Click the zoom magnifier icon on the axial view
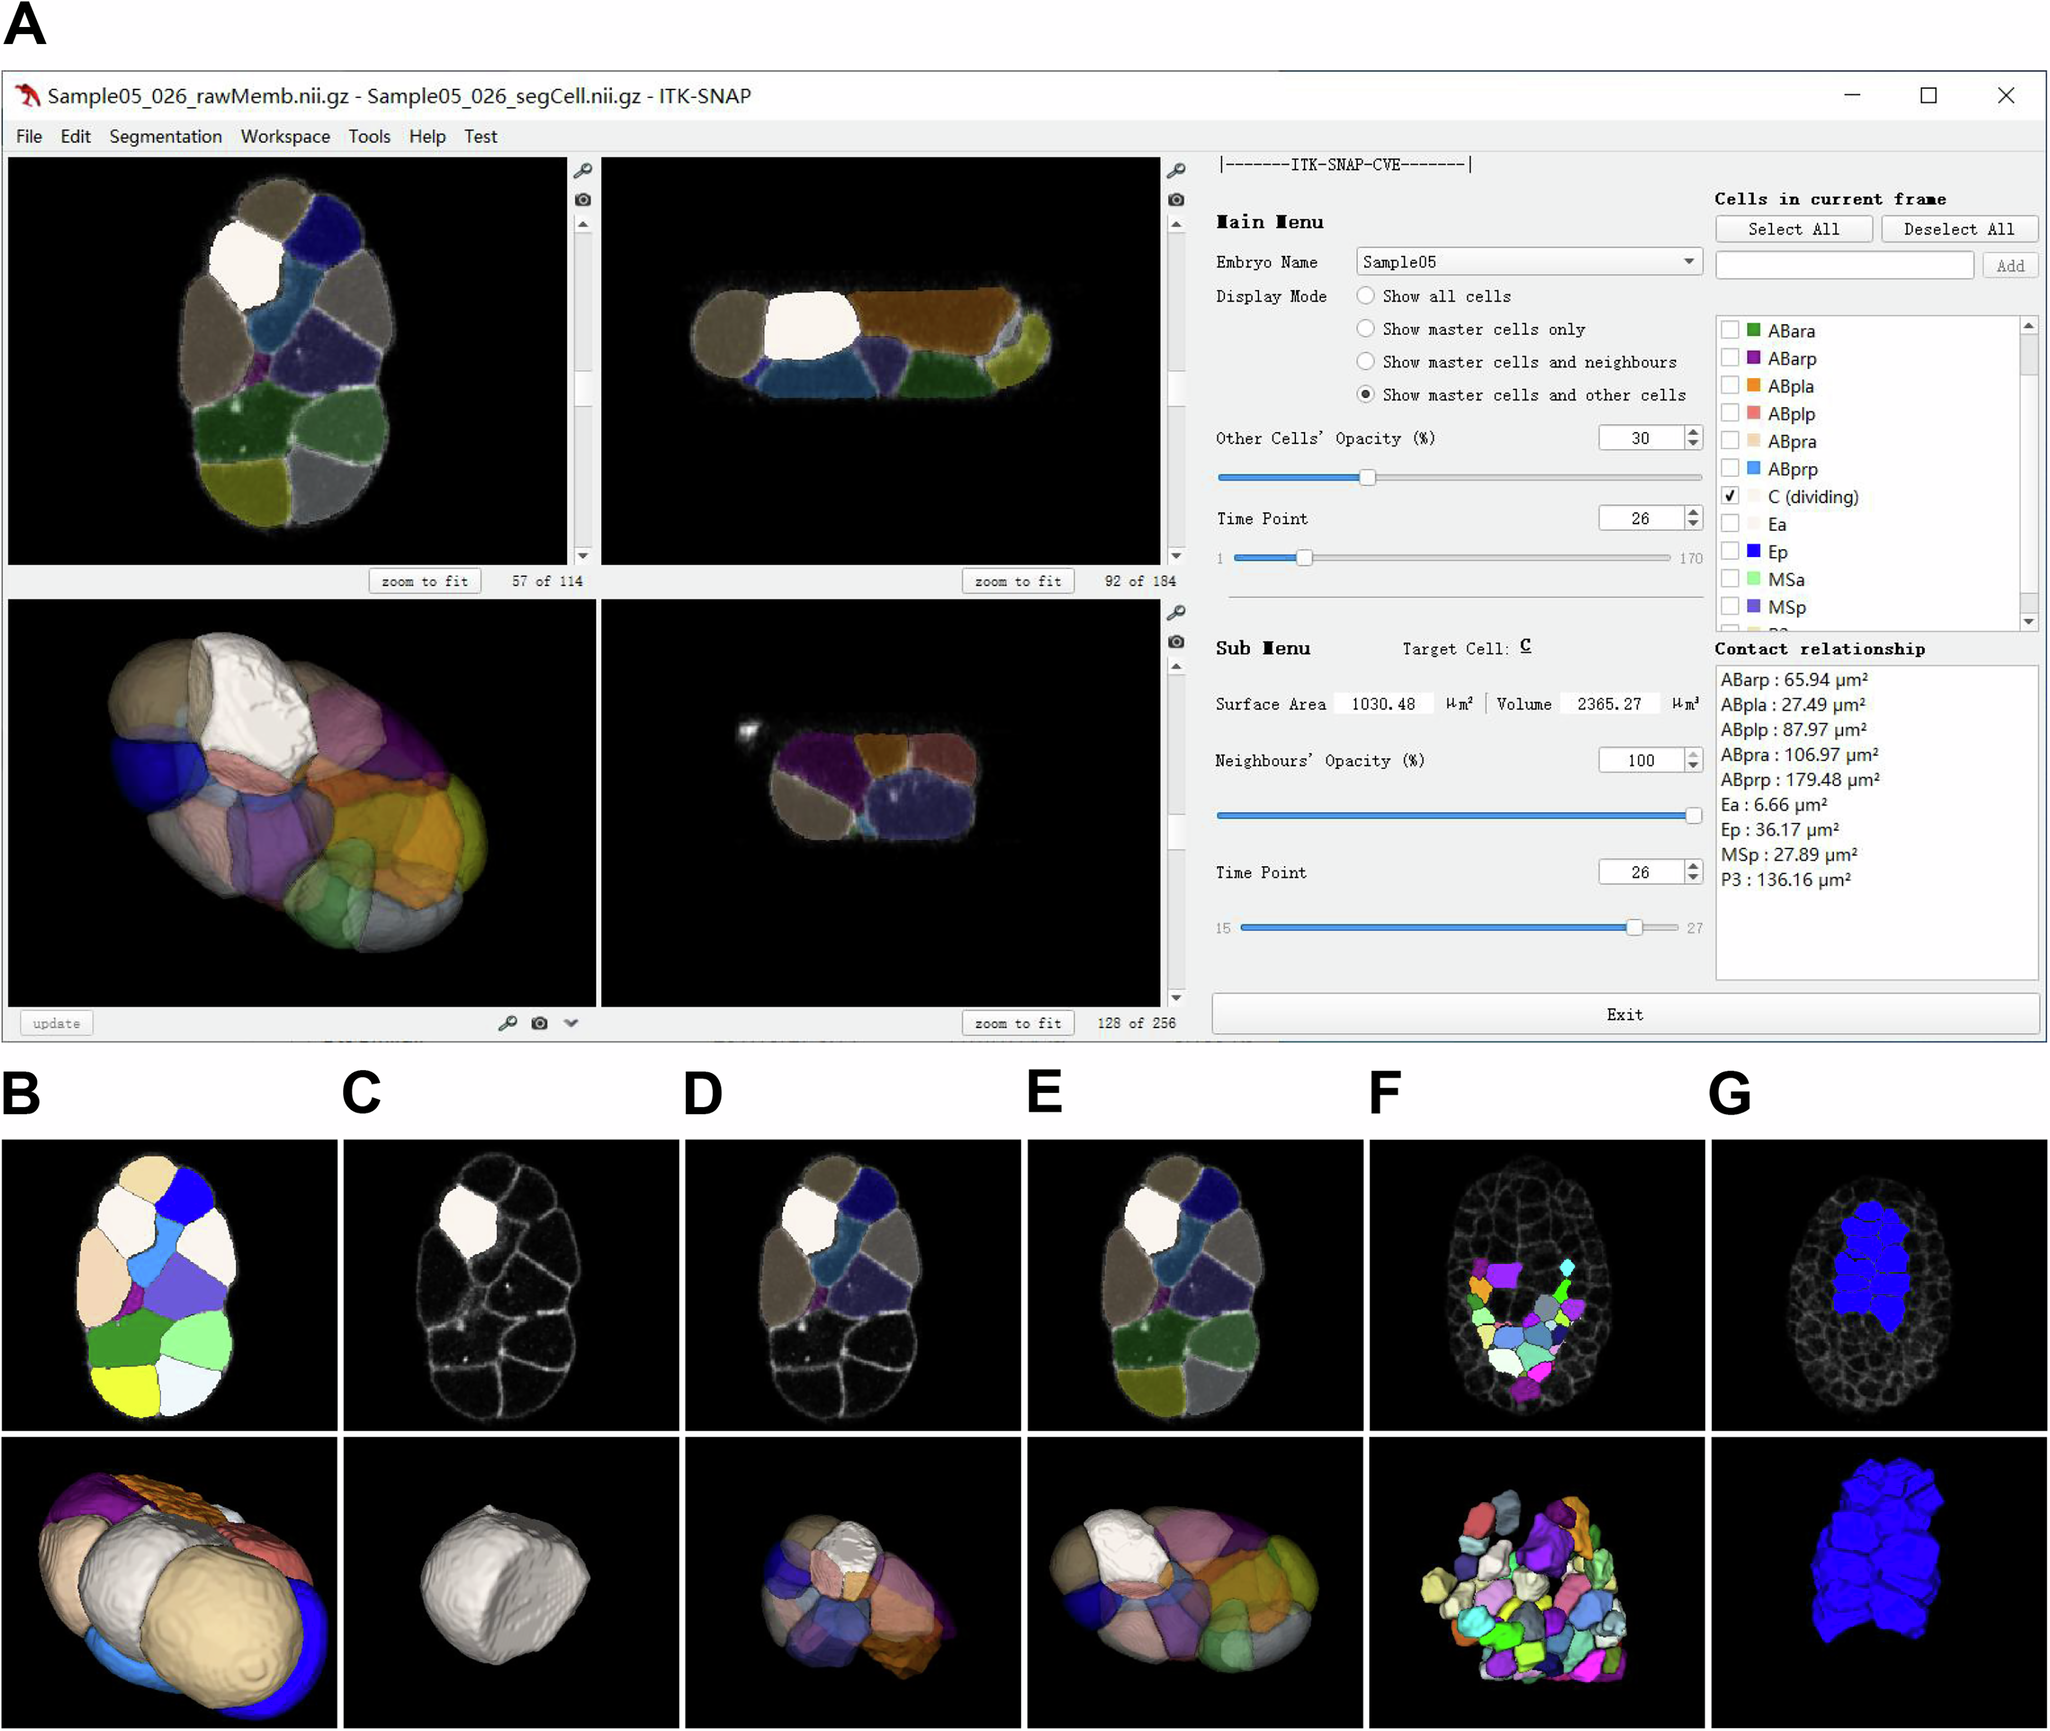This screenshot has height=1731, width=2050. 583,170
